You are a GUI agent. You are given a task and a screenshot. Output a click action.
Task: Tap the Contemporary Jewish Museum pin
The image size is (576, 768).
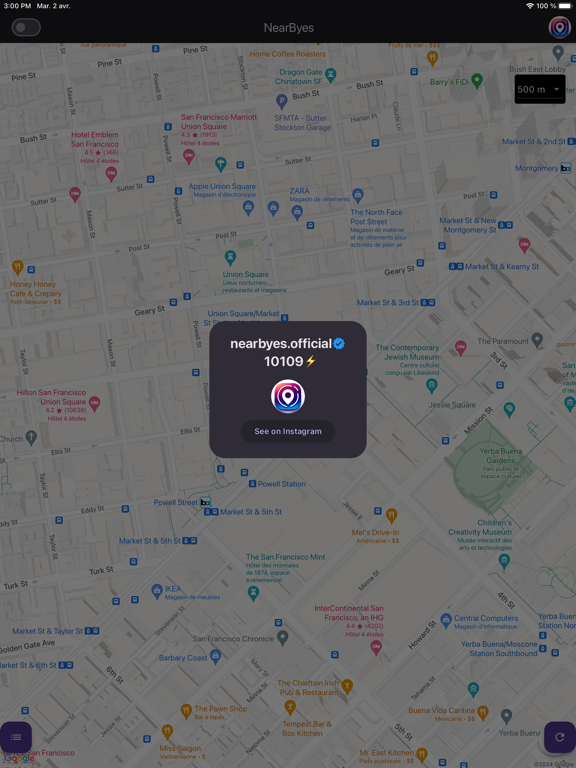point(432,386)
